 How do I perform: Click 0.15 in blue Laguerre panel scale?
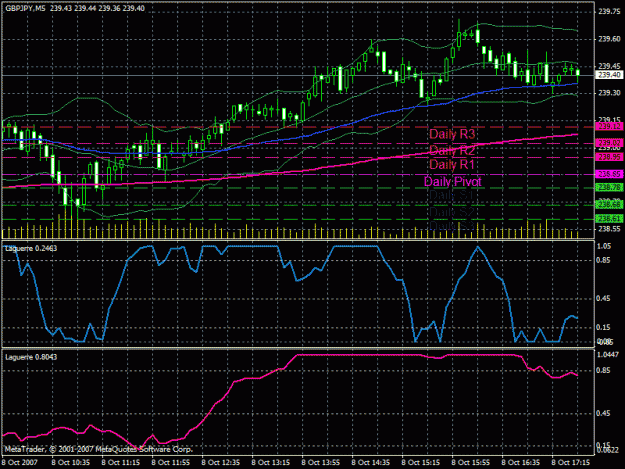click(604, 328)
